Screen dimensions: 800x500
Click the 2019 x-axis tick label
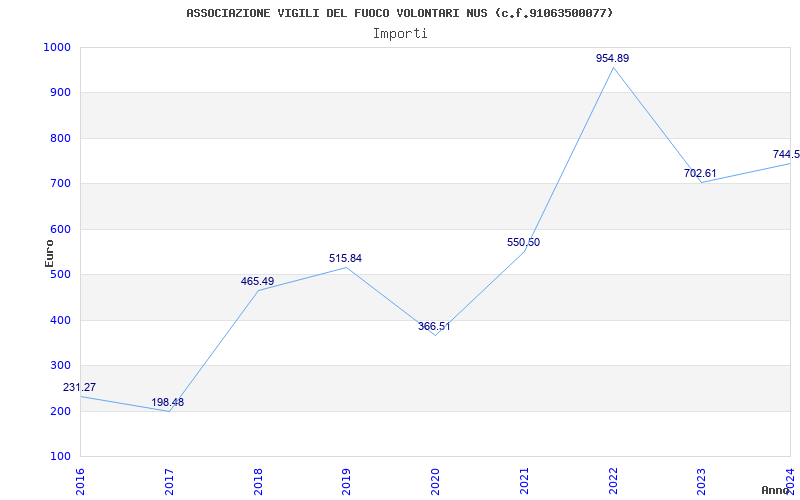[x=346, y=481]
